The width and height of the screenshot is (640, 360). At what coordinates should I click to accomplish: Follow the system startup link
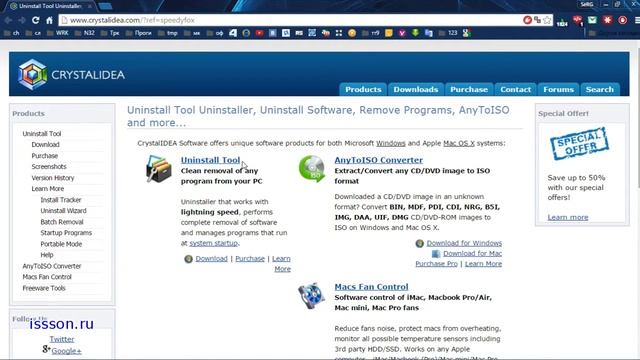click(x=213, y=243)
